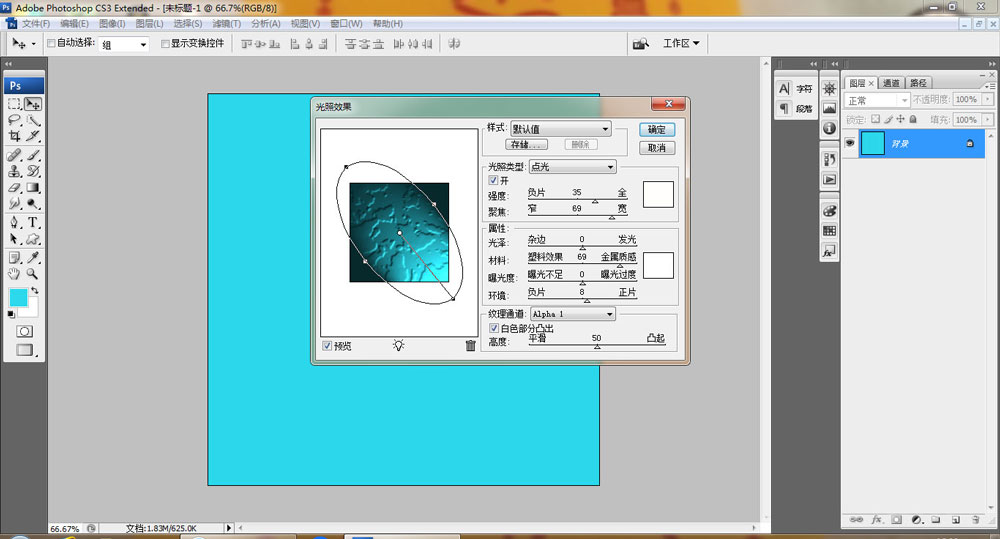Click the 高度 height slider

[x=596, y=346]
